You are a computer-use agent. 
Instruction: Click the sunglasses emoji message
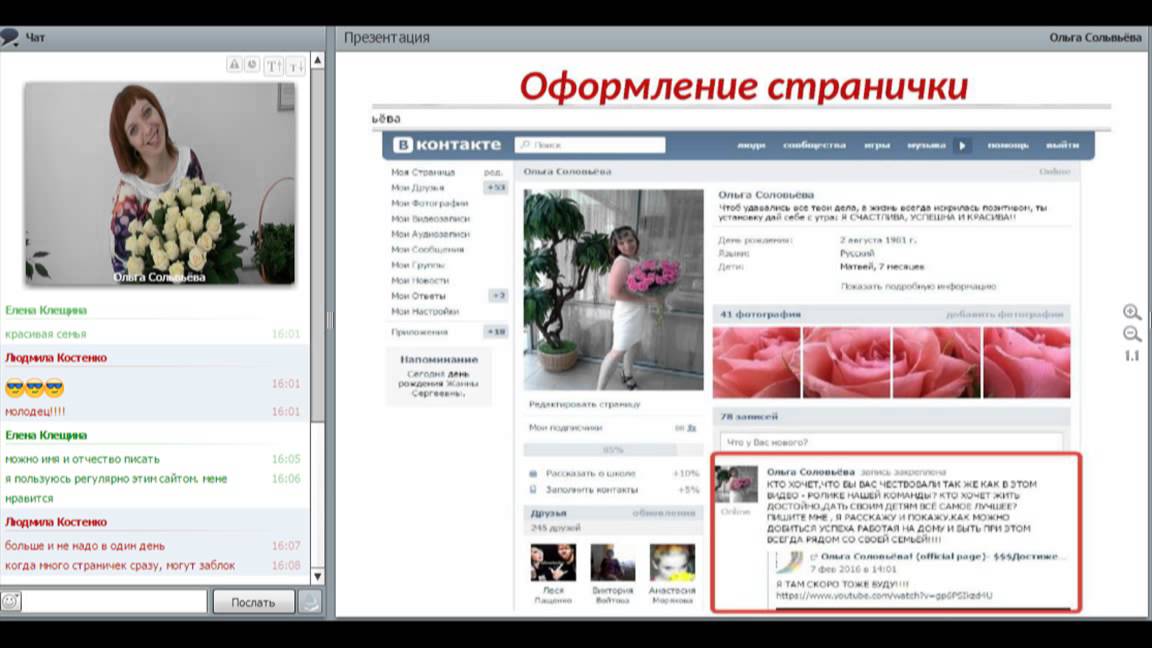pos(34,387)
